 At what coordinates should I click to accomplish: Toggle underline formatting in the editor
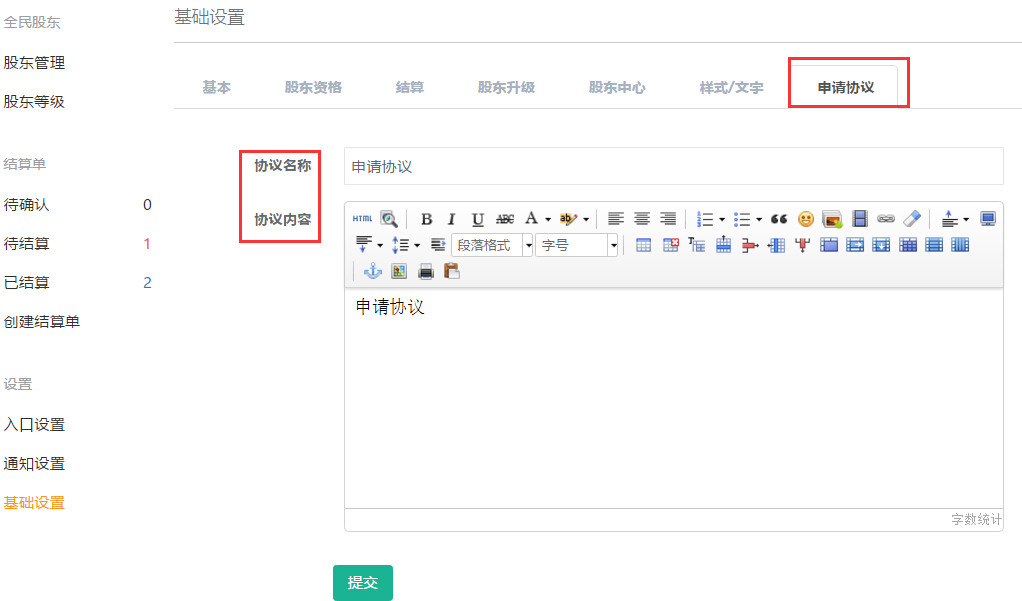(477, 219)
